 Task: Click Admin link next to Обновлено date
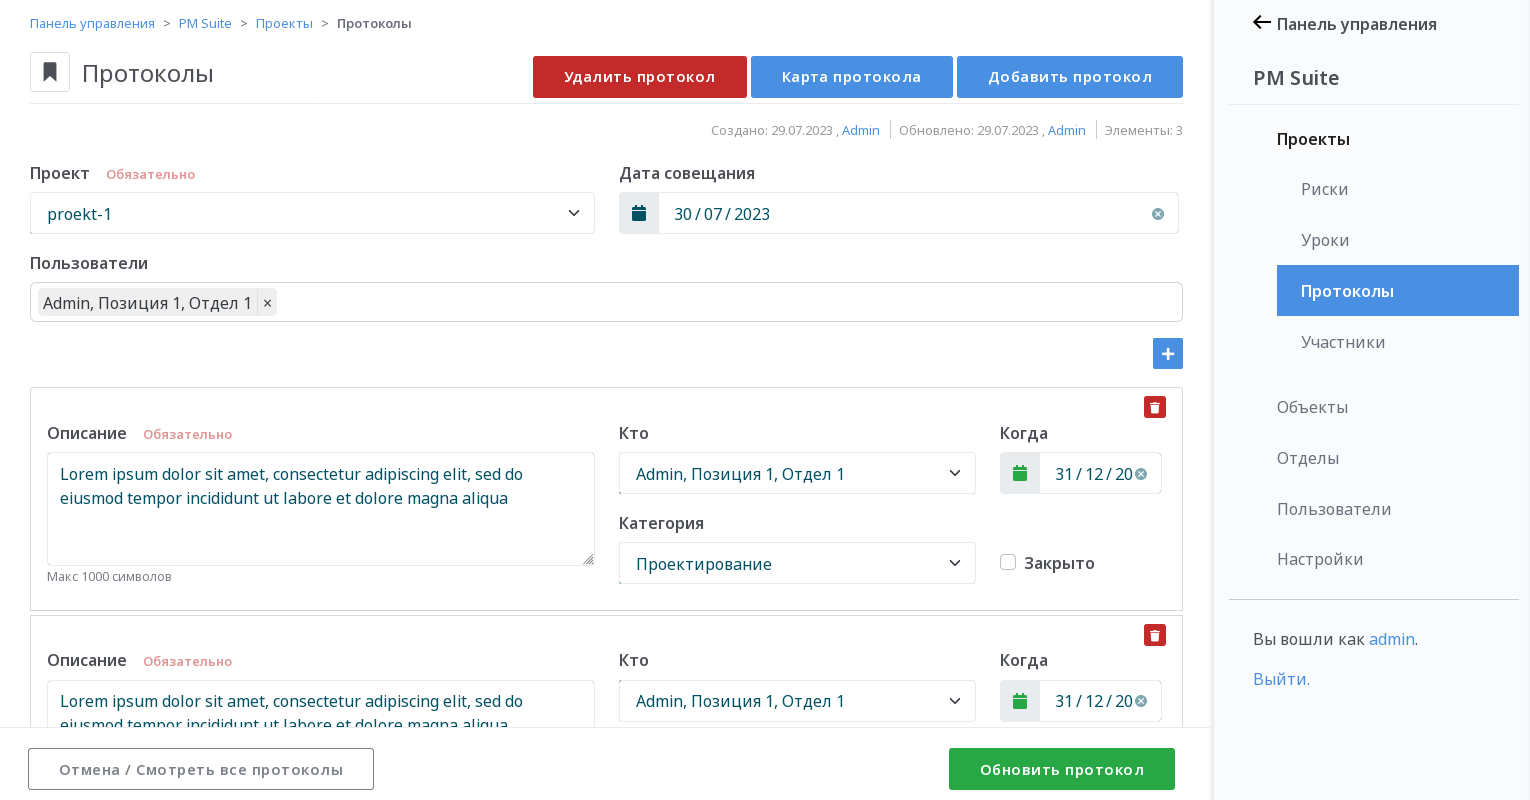click(x=1067, y=130)
